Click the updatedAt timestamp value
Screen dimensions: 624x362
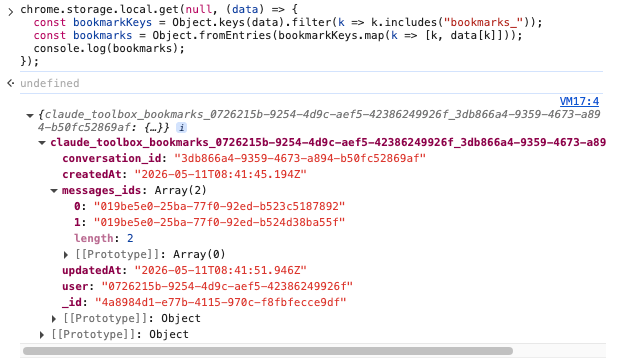[220, 270]
